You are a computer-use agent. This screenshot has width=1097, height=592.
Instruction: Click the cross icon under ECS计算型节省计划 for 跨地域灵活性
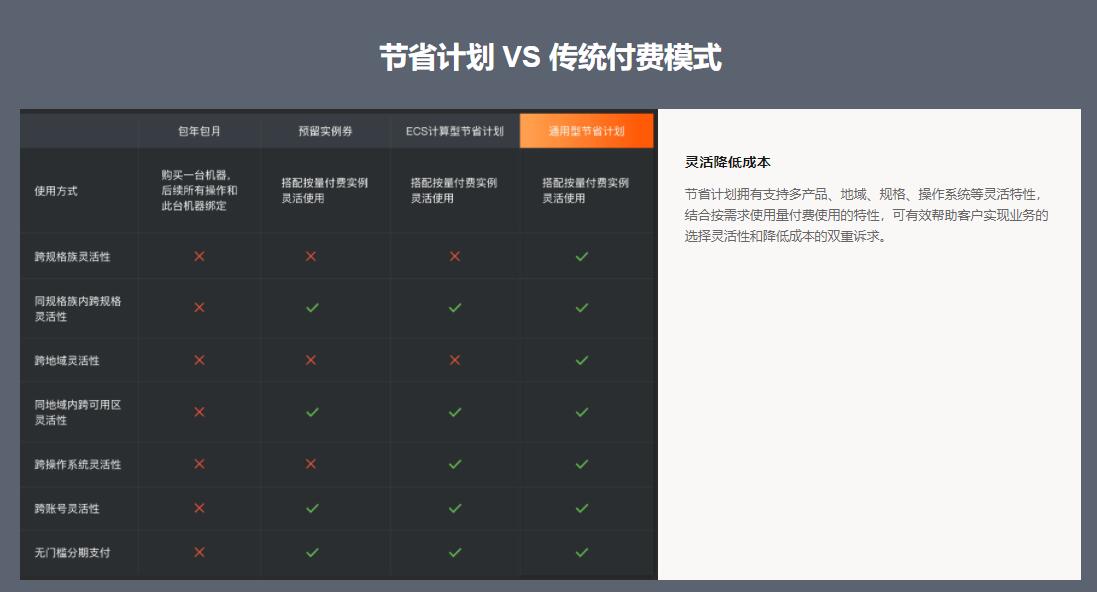(453, 360)
